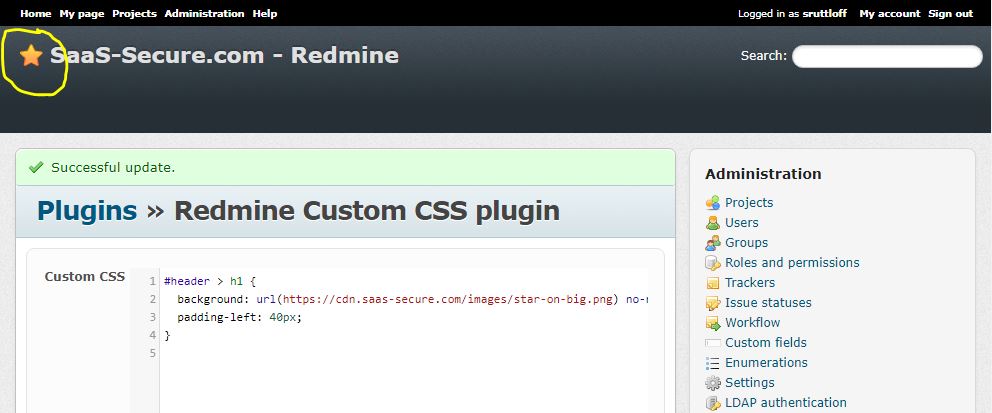
Task: Open Trackers administration link
Action: point(750,283)
